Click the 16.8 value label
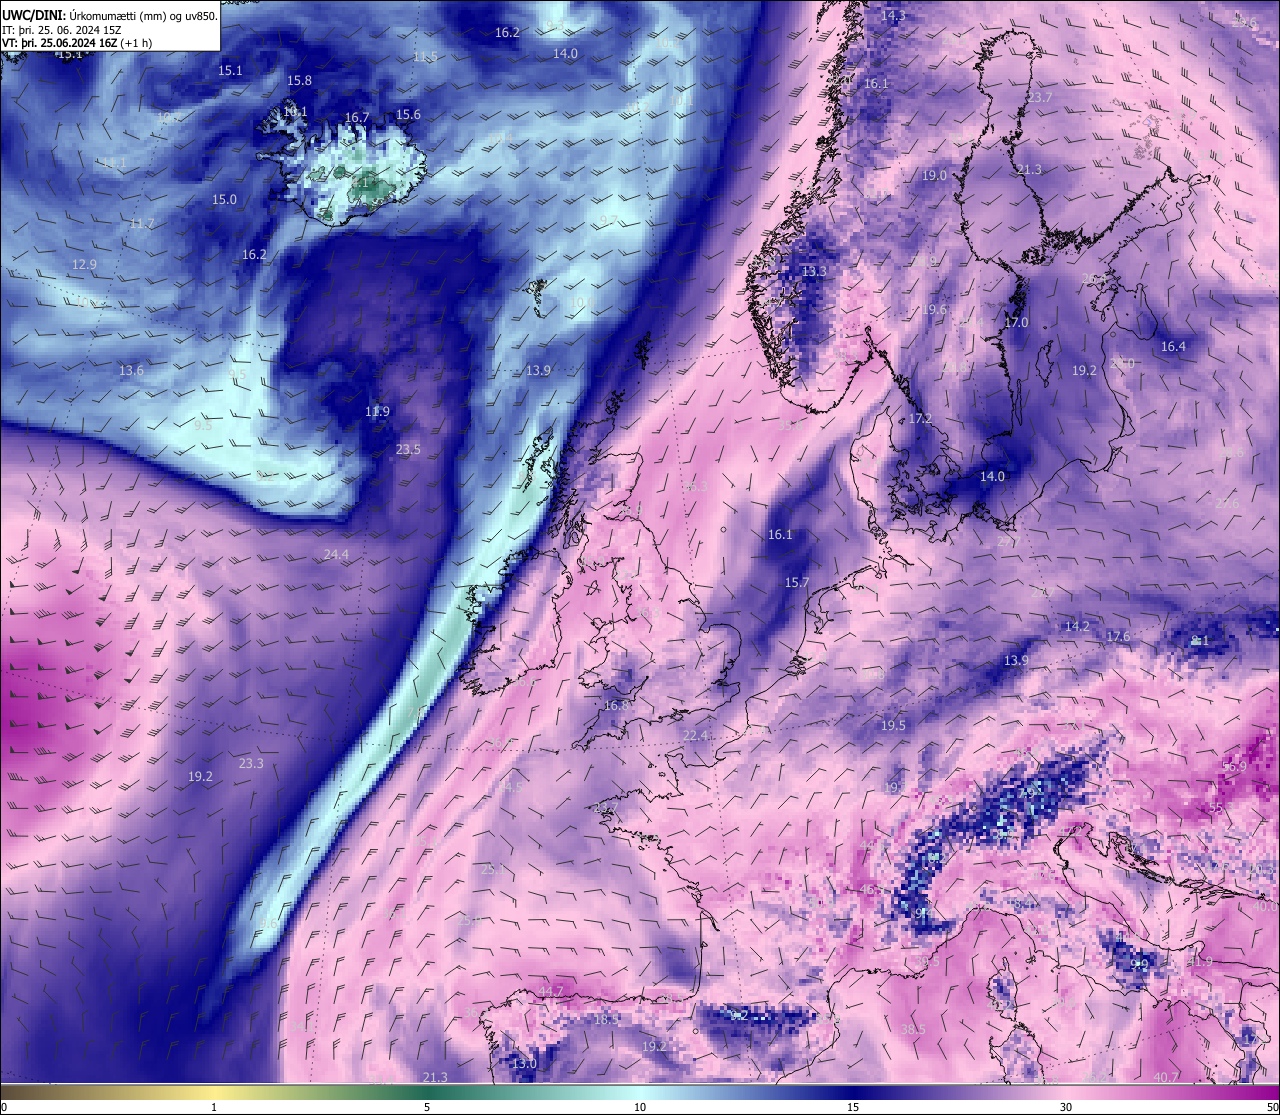Screen dimensions: 1280x1115 [617, 705]
